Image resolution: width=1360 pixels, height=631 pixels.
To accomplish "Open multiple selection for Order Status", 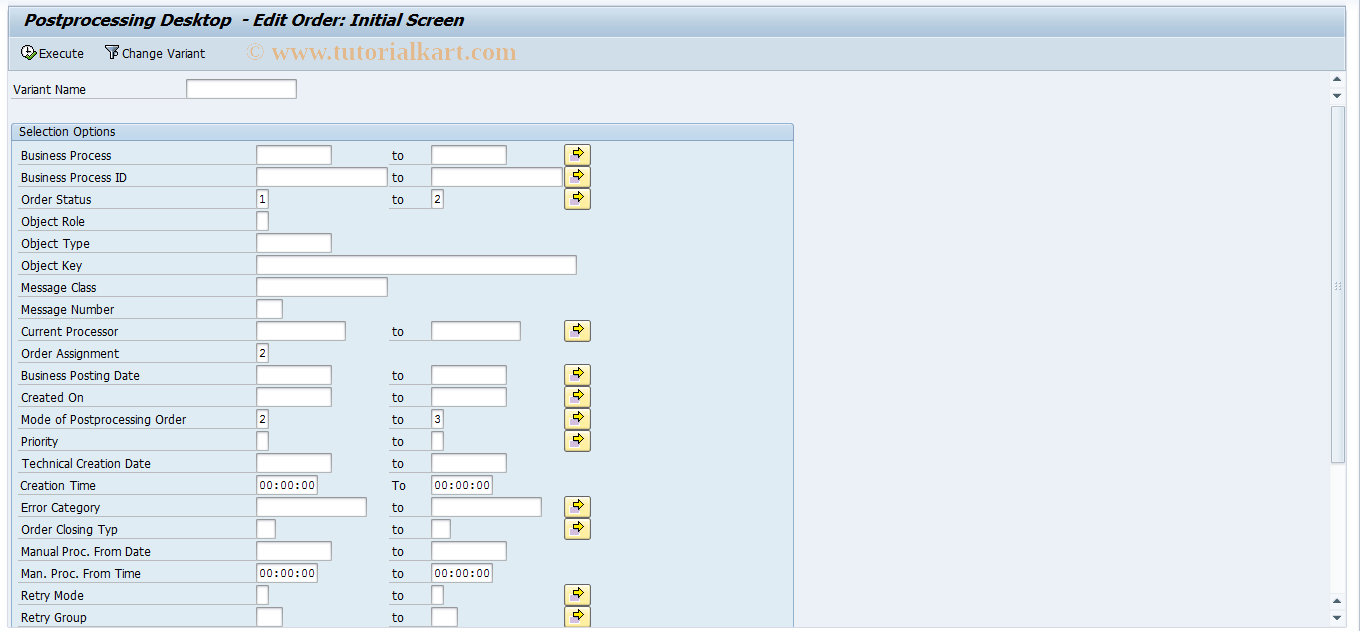I will point(577,198).
